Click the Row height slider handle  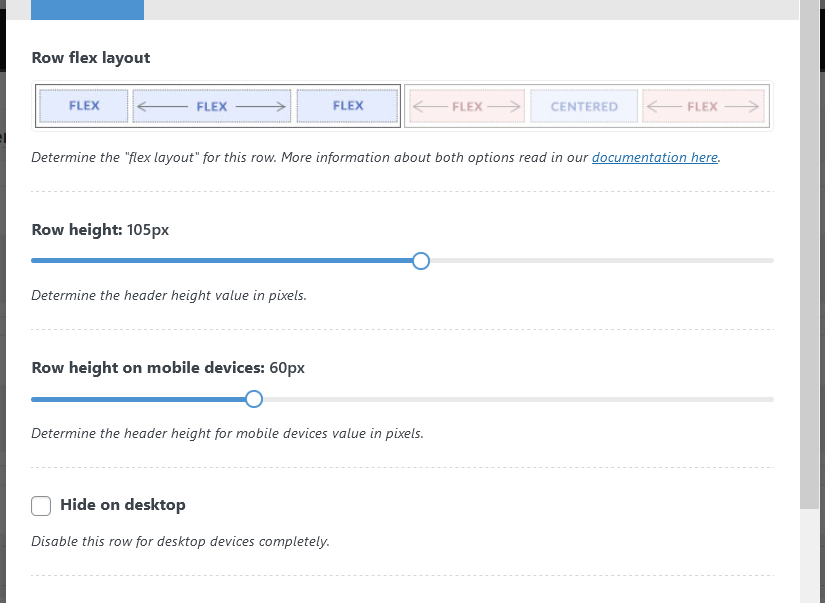(x=421, y=261)
